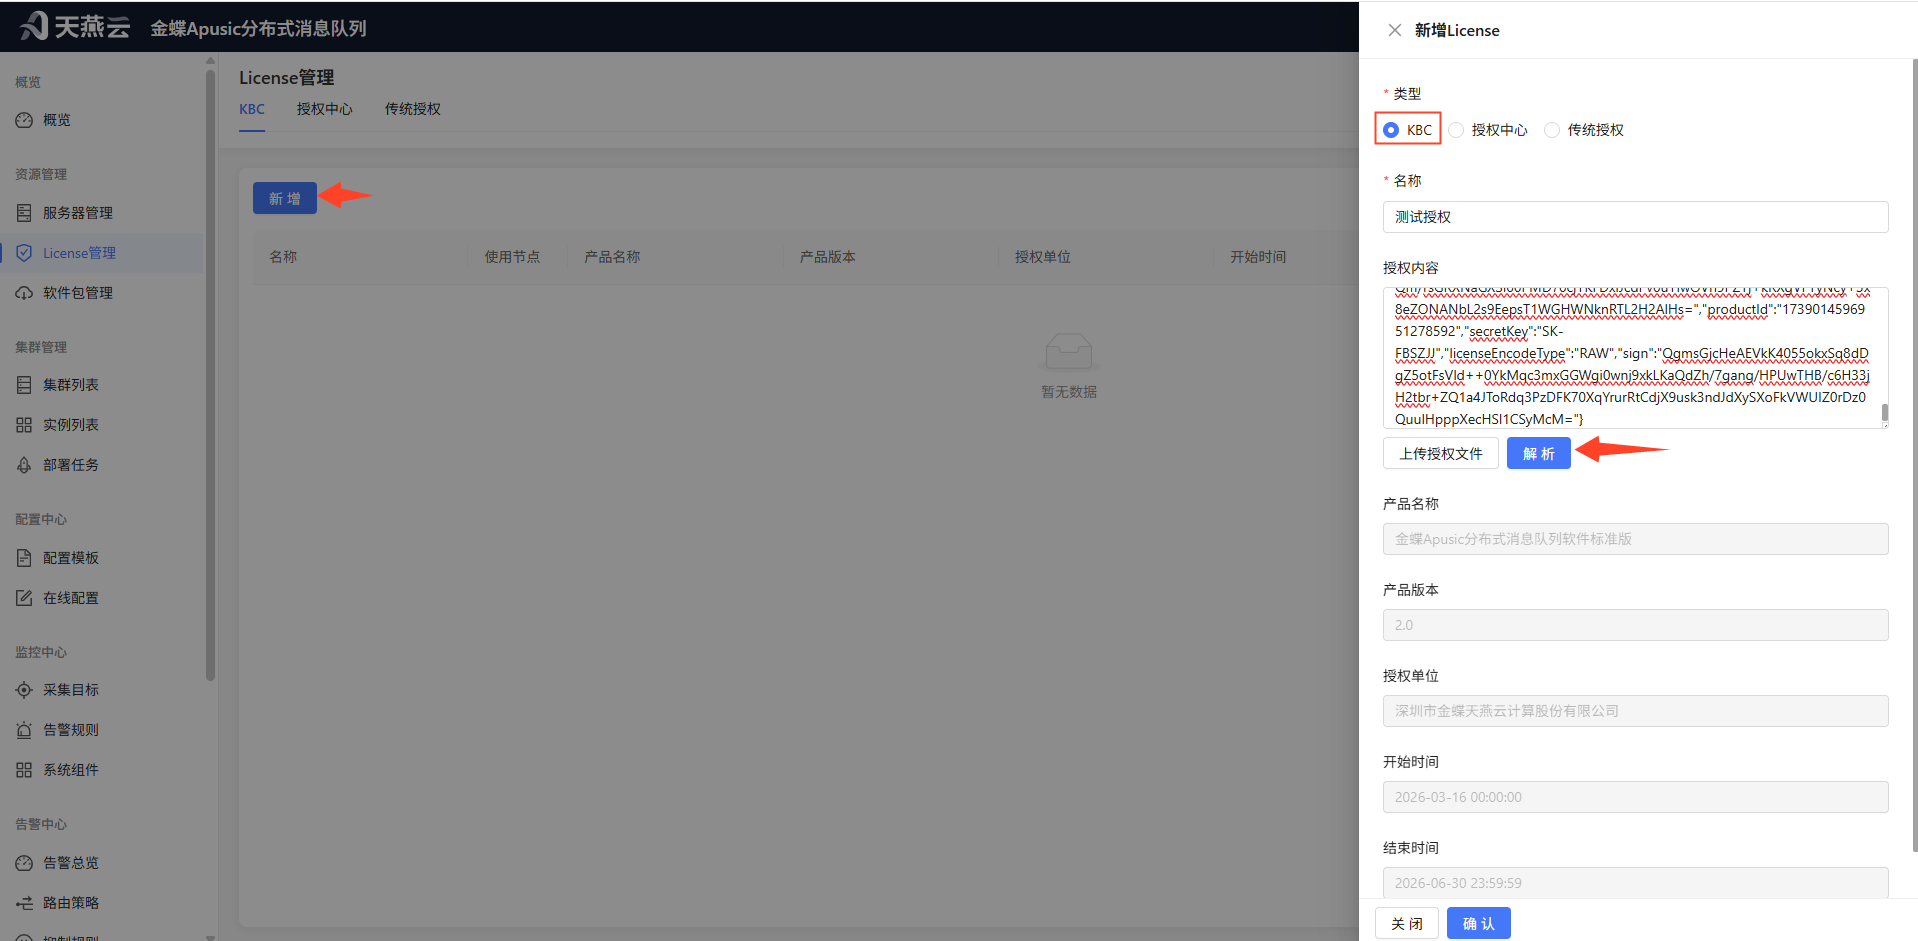Click the 告警规则 alarm icon
The height and width of the screenshot is (941, 1918).
click(24, 730)
